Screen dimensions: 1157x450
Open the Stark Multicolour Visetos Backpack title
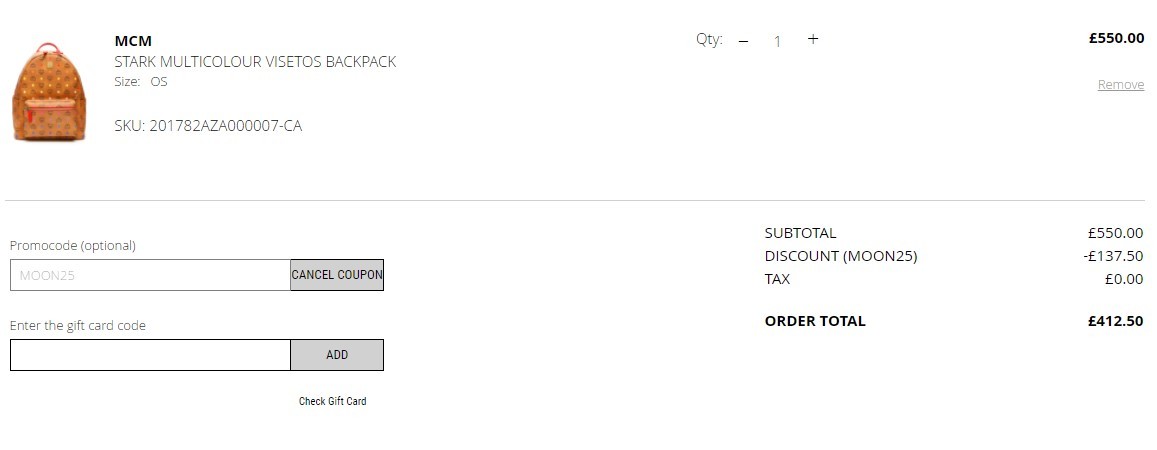[x=255, y=62]
